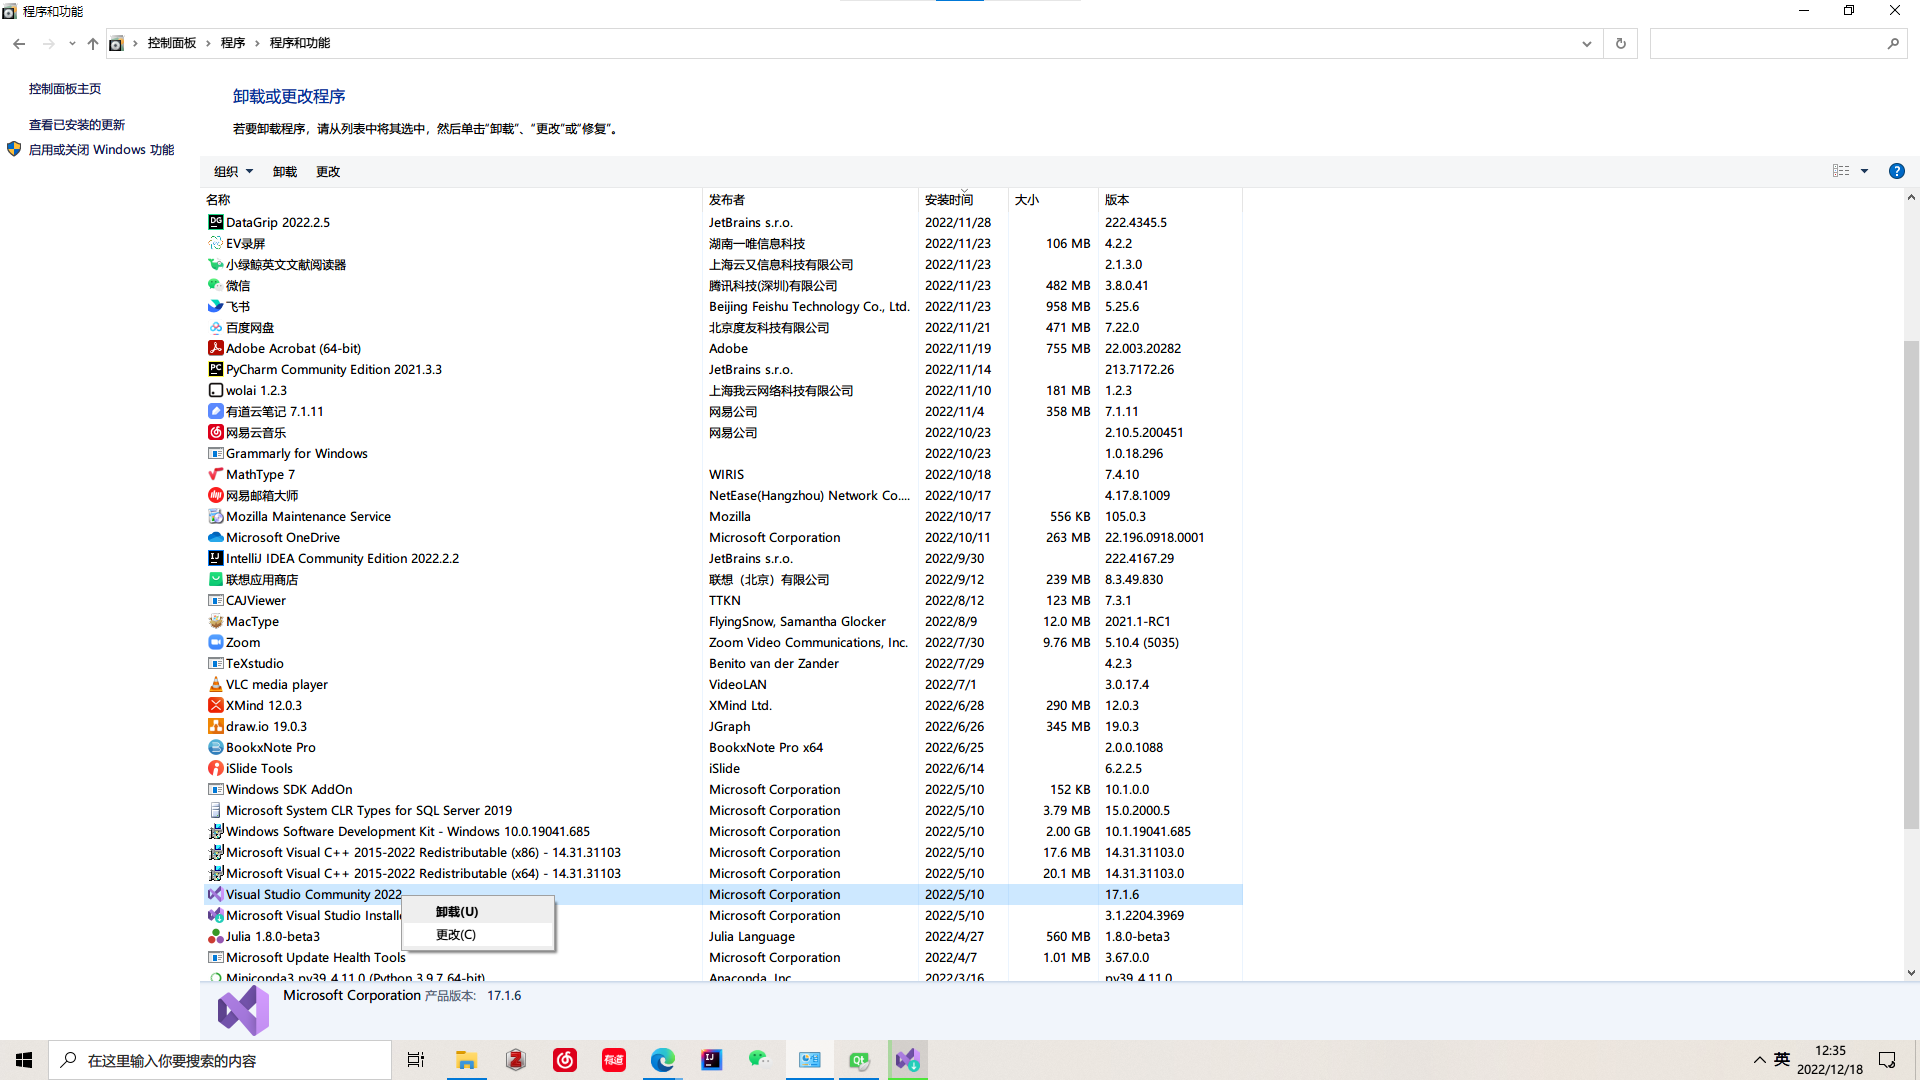Expand the address bar history dropdown

[1586, 43]
